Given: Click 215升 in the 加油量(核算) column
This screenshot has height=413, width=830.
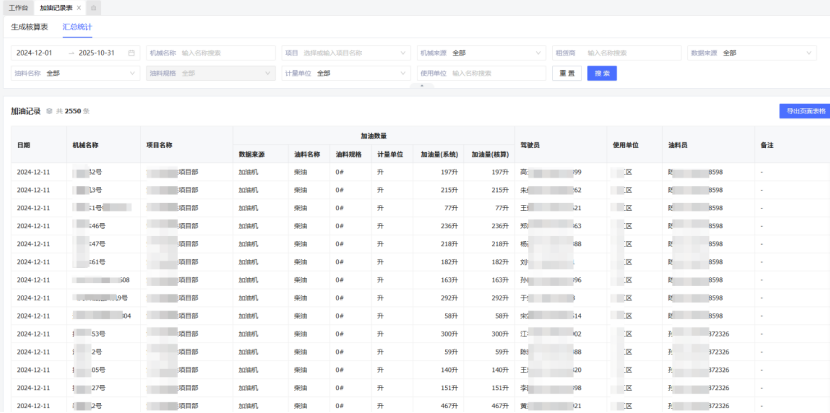Looking at the screenshot, I should pyautogui.click(x=500, y=190).
